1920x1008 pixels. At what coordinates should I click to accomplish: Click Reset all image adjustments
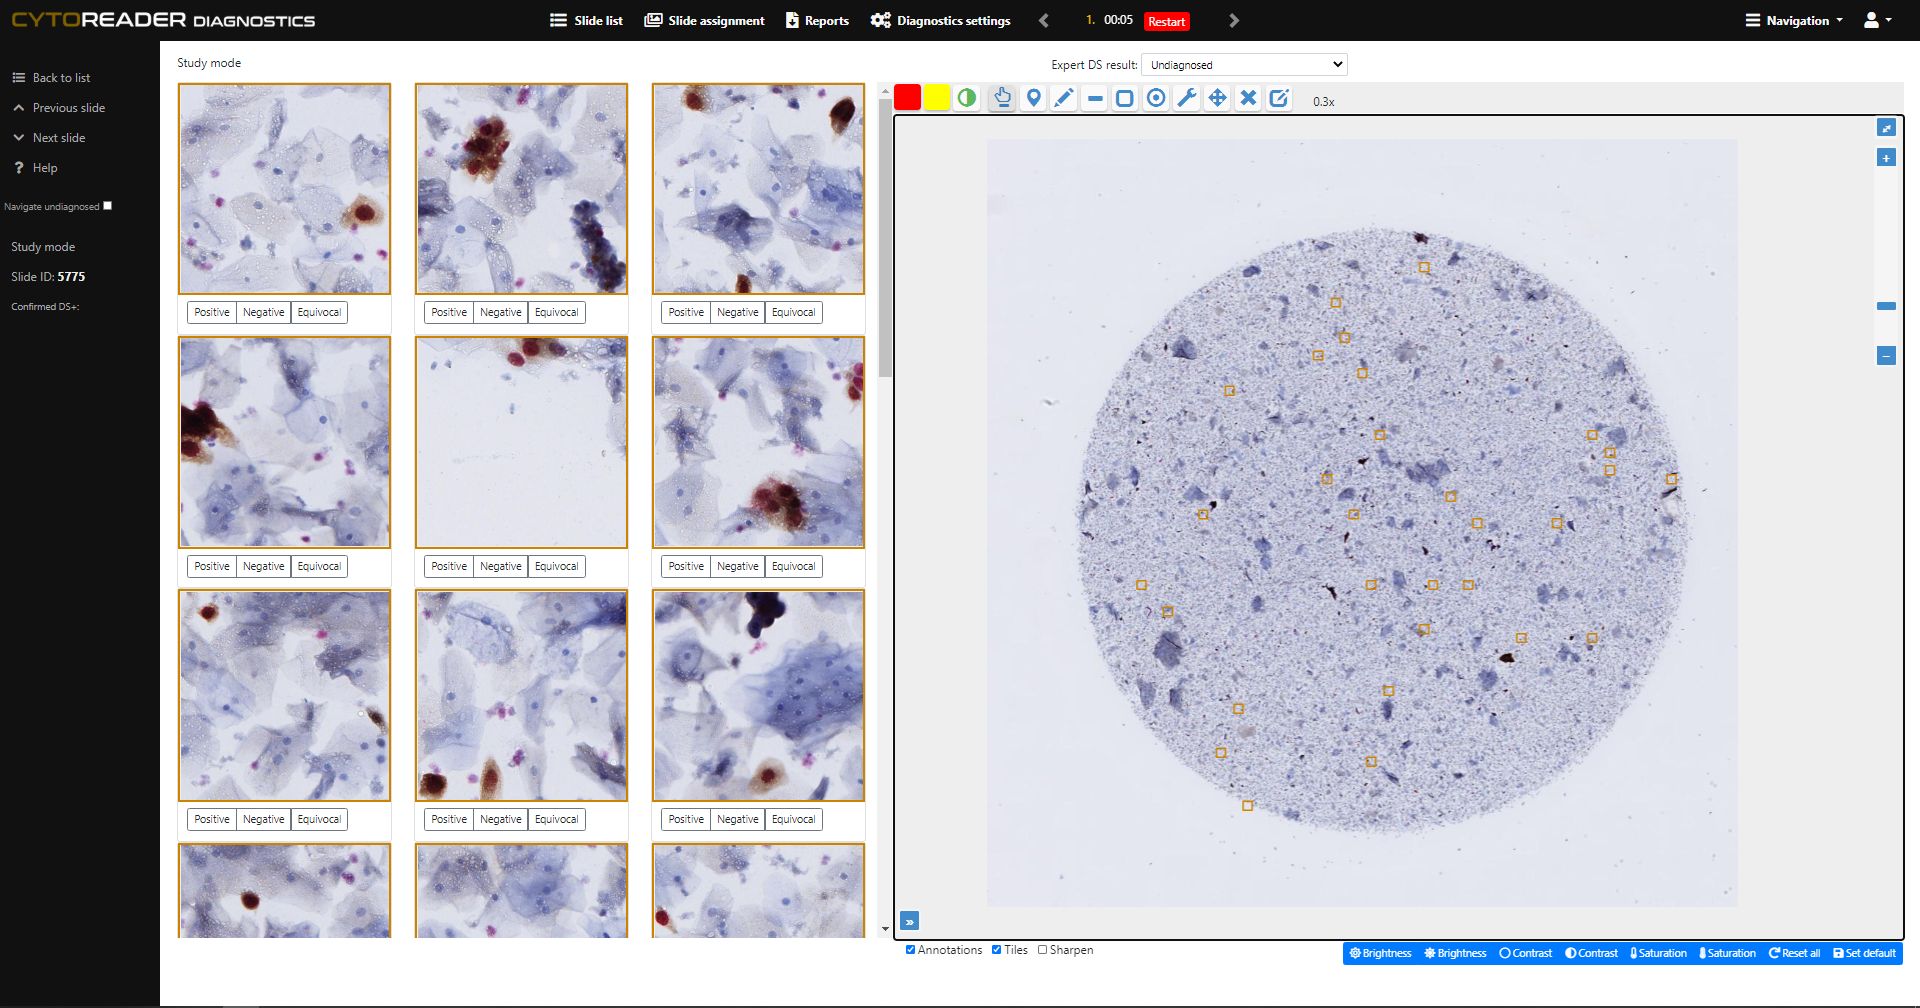pos(1794,953)
